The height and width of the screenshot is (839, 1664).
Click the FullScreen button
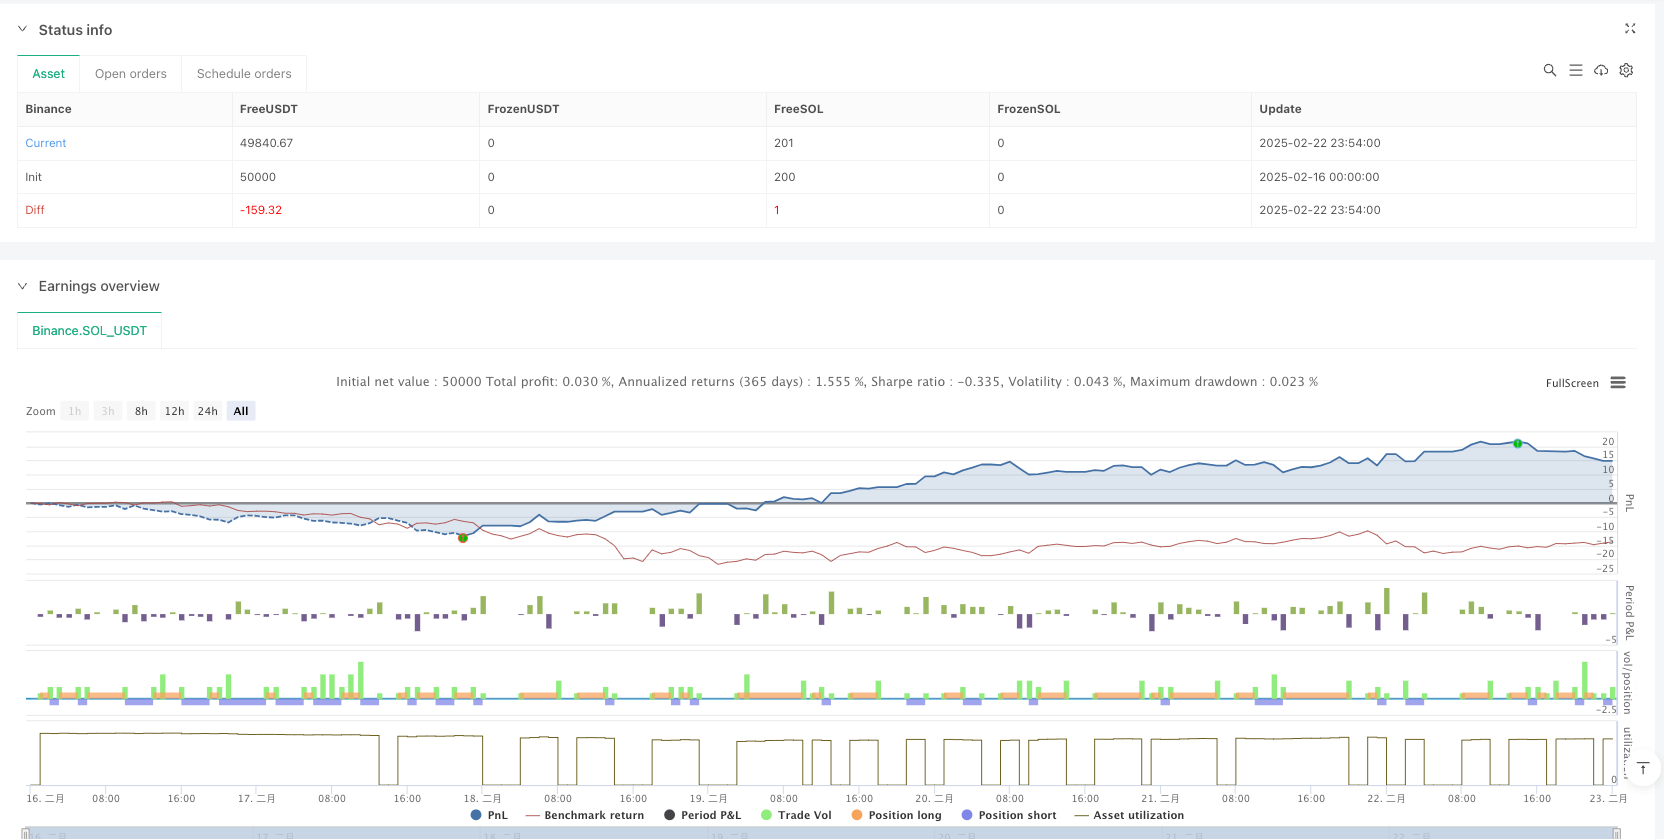[1572, 383]
